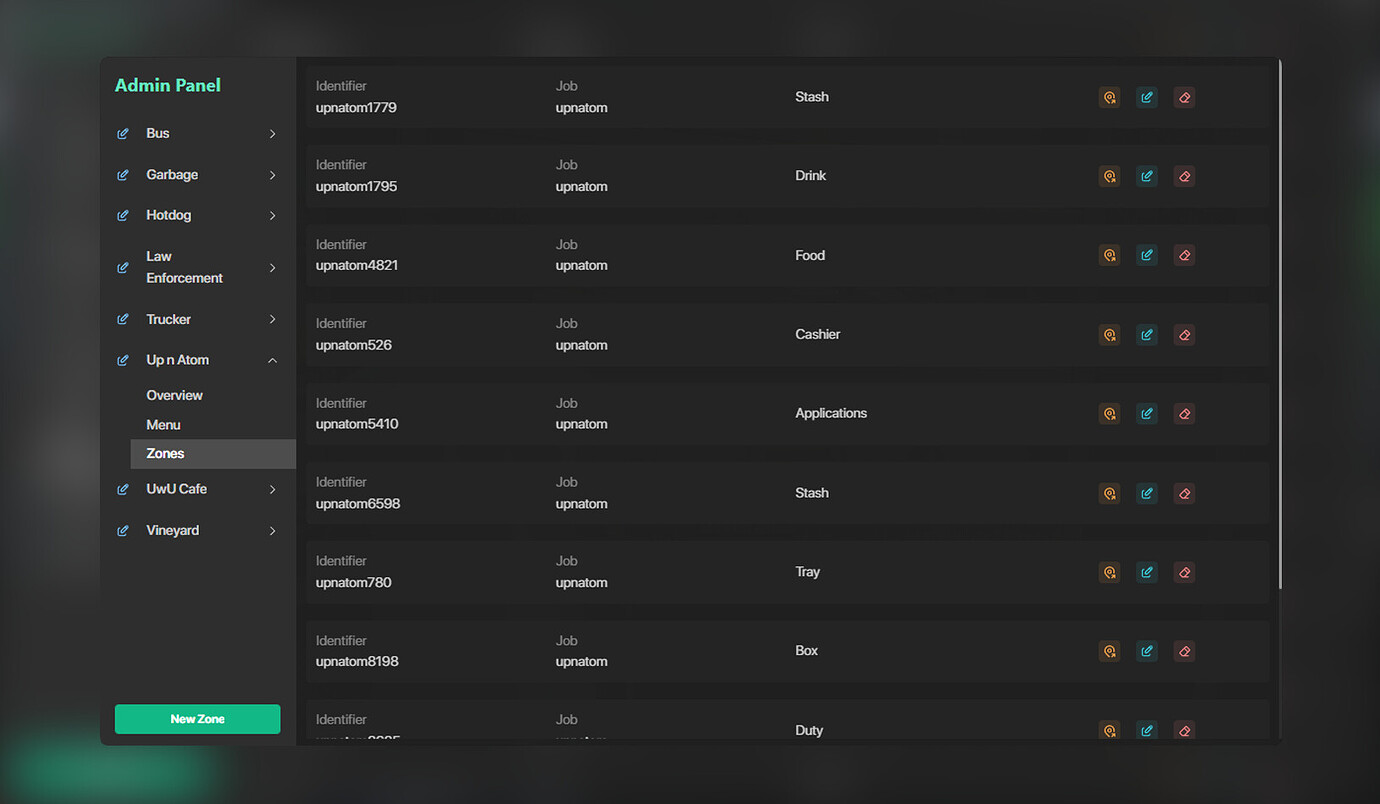This screenshot has height=804, width=1380.
Task: Teleport to zone upnatom1779
Action: [1109, 97]
